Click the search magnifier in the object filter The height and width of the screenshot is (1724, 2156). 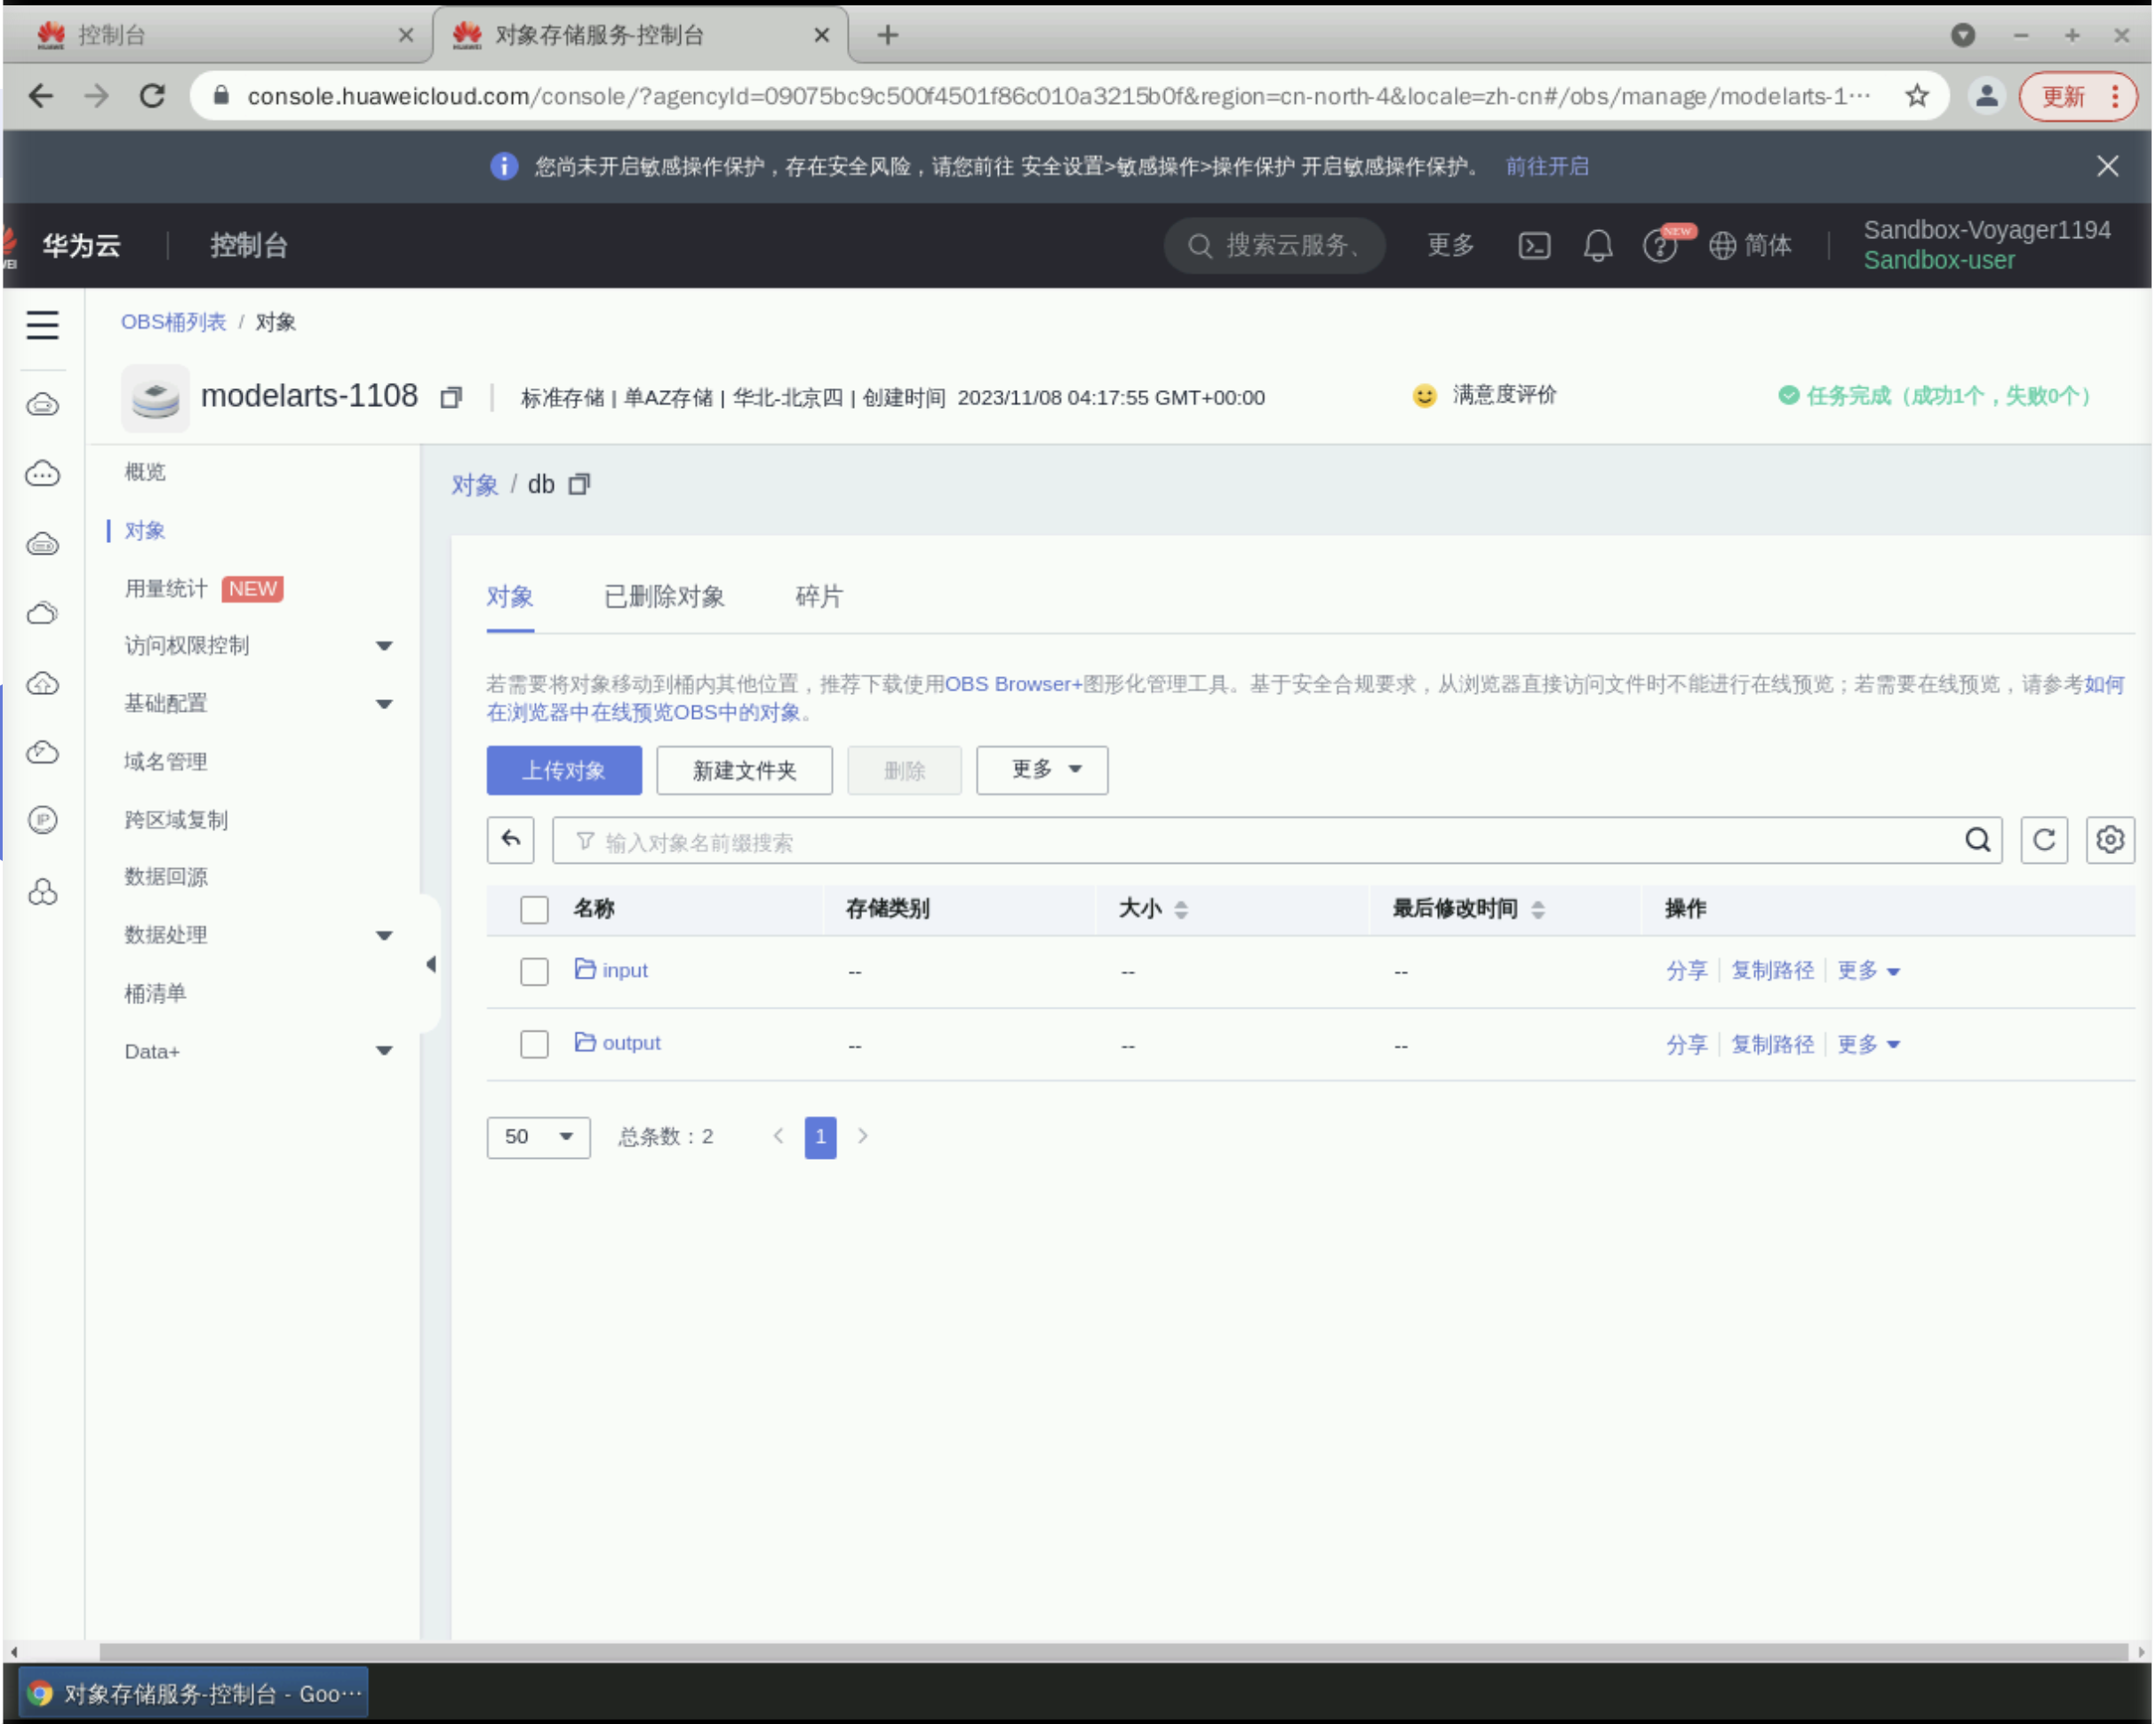pos(1977,840)
